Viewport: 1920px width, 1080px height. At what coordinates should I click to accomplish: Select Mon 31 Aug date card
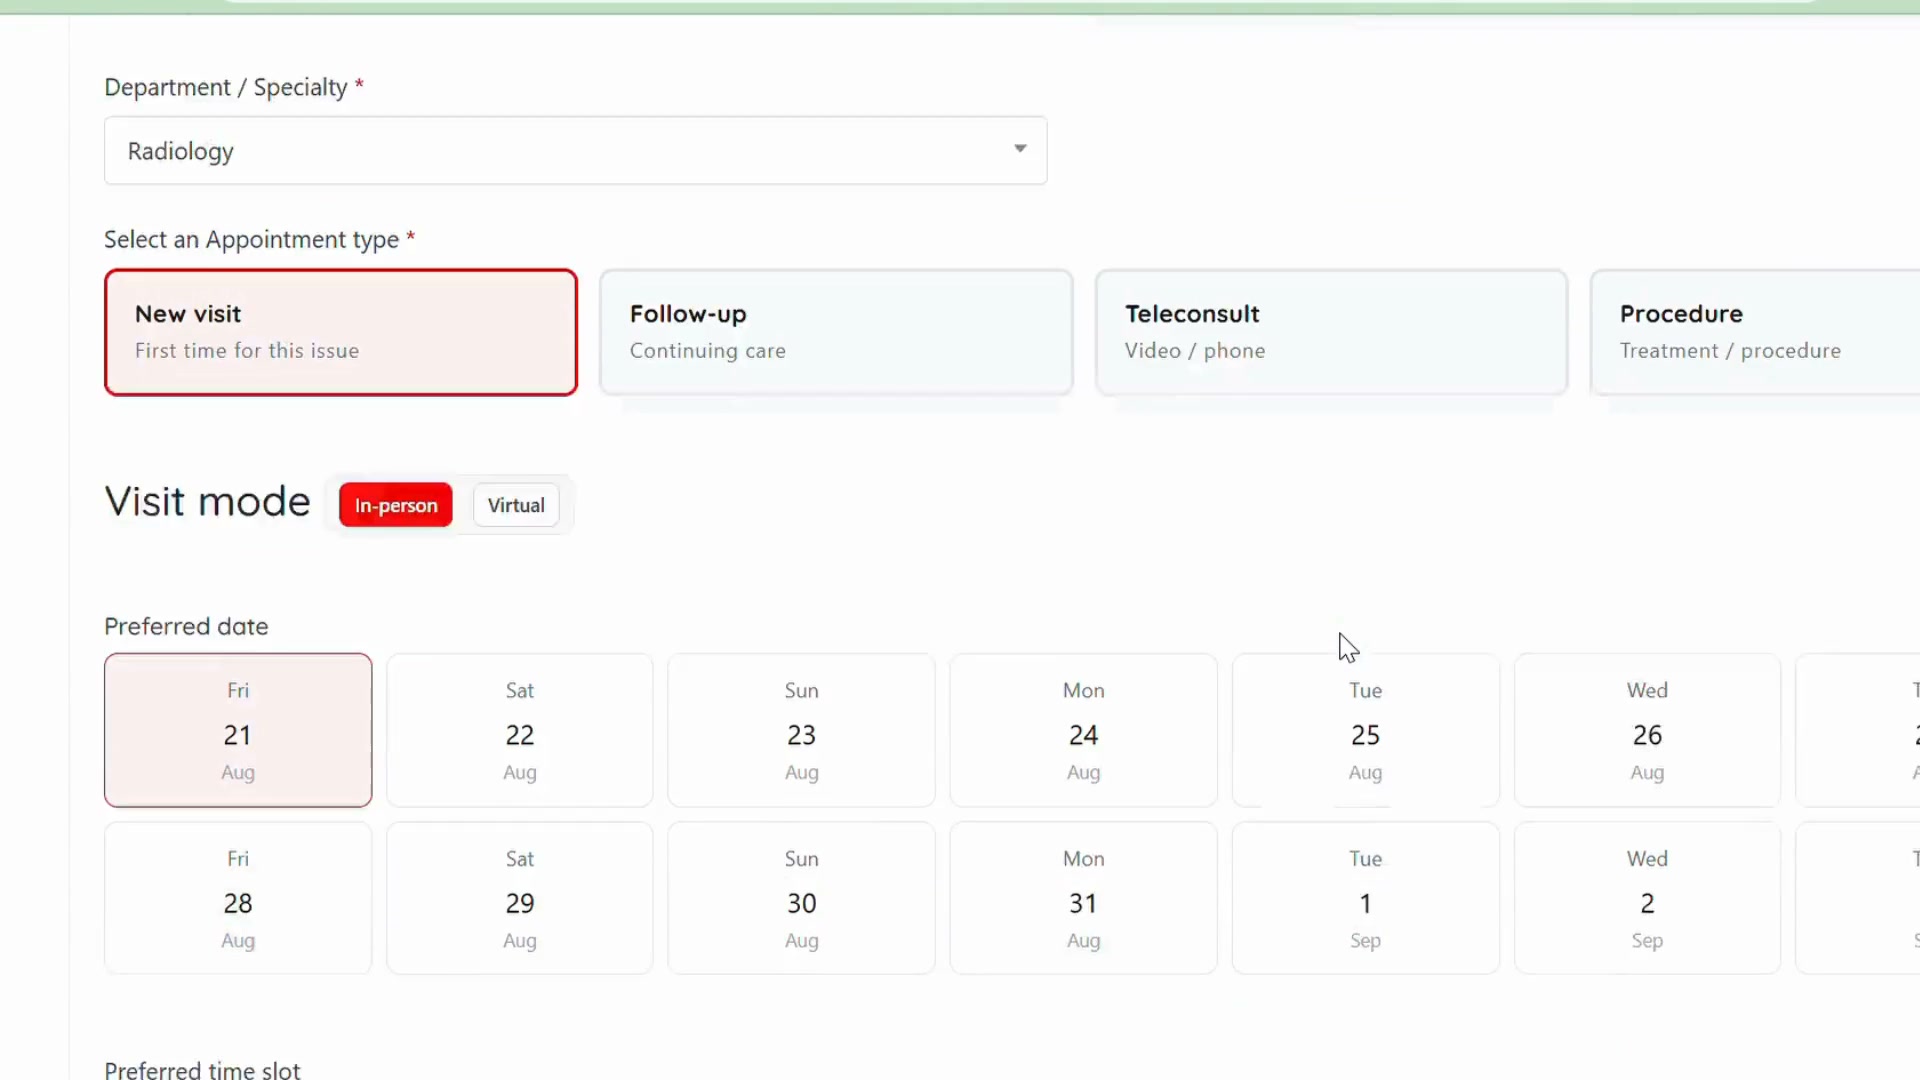point(1084,898)
